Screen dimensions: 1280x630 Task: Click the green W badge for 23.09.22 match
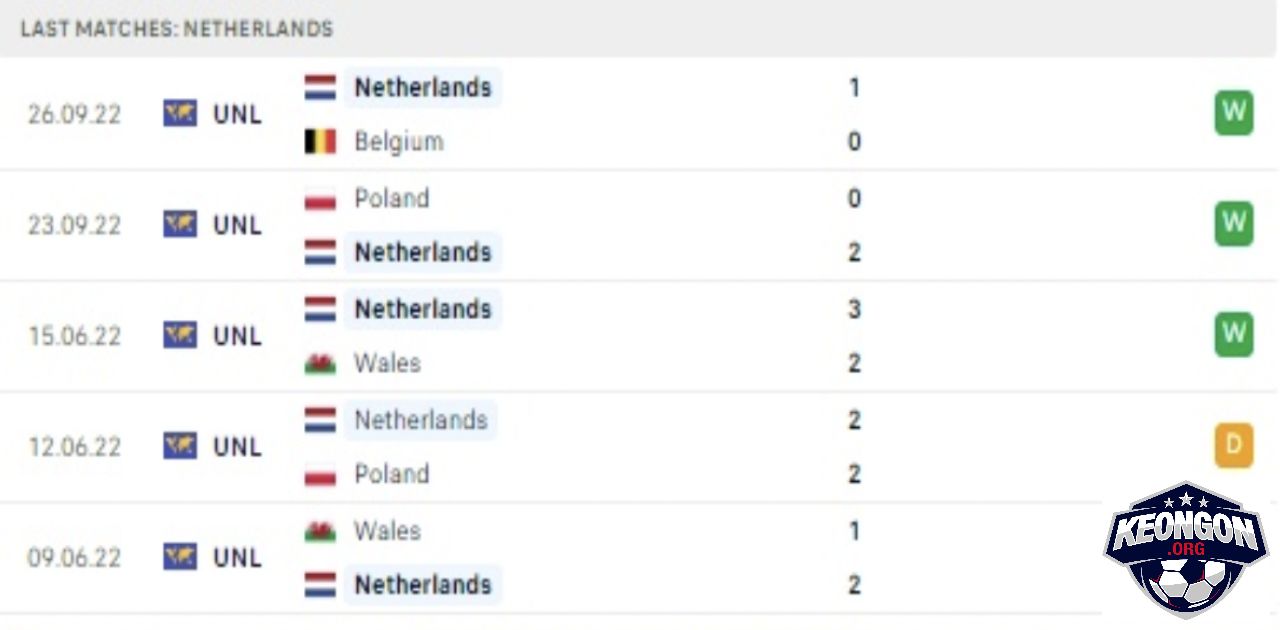1234,224
